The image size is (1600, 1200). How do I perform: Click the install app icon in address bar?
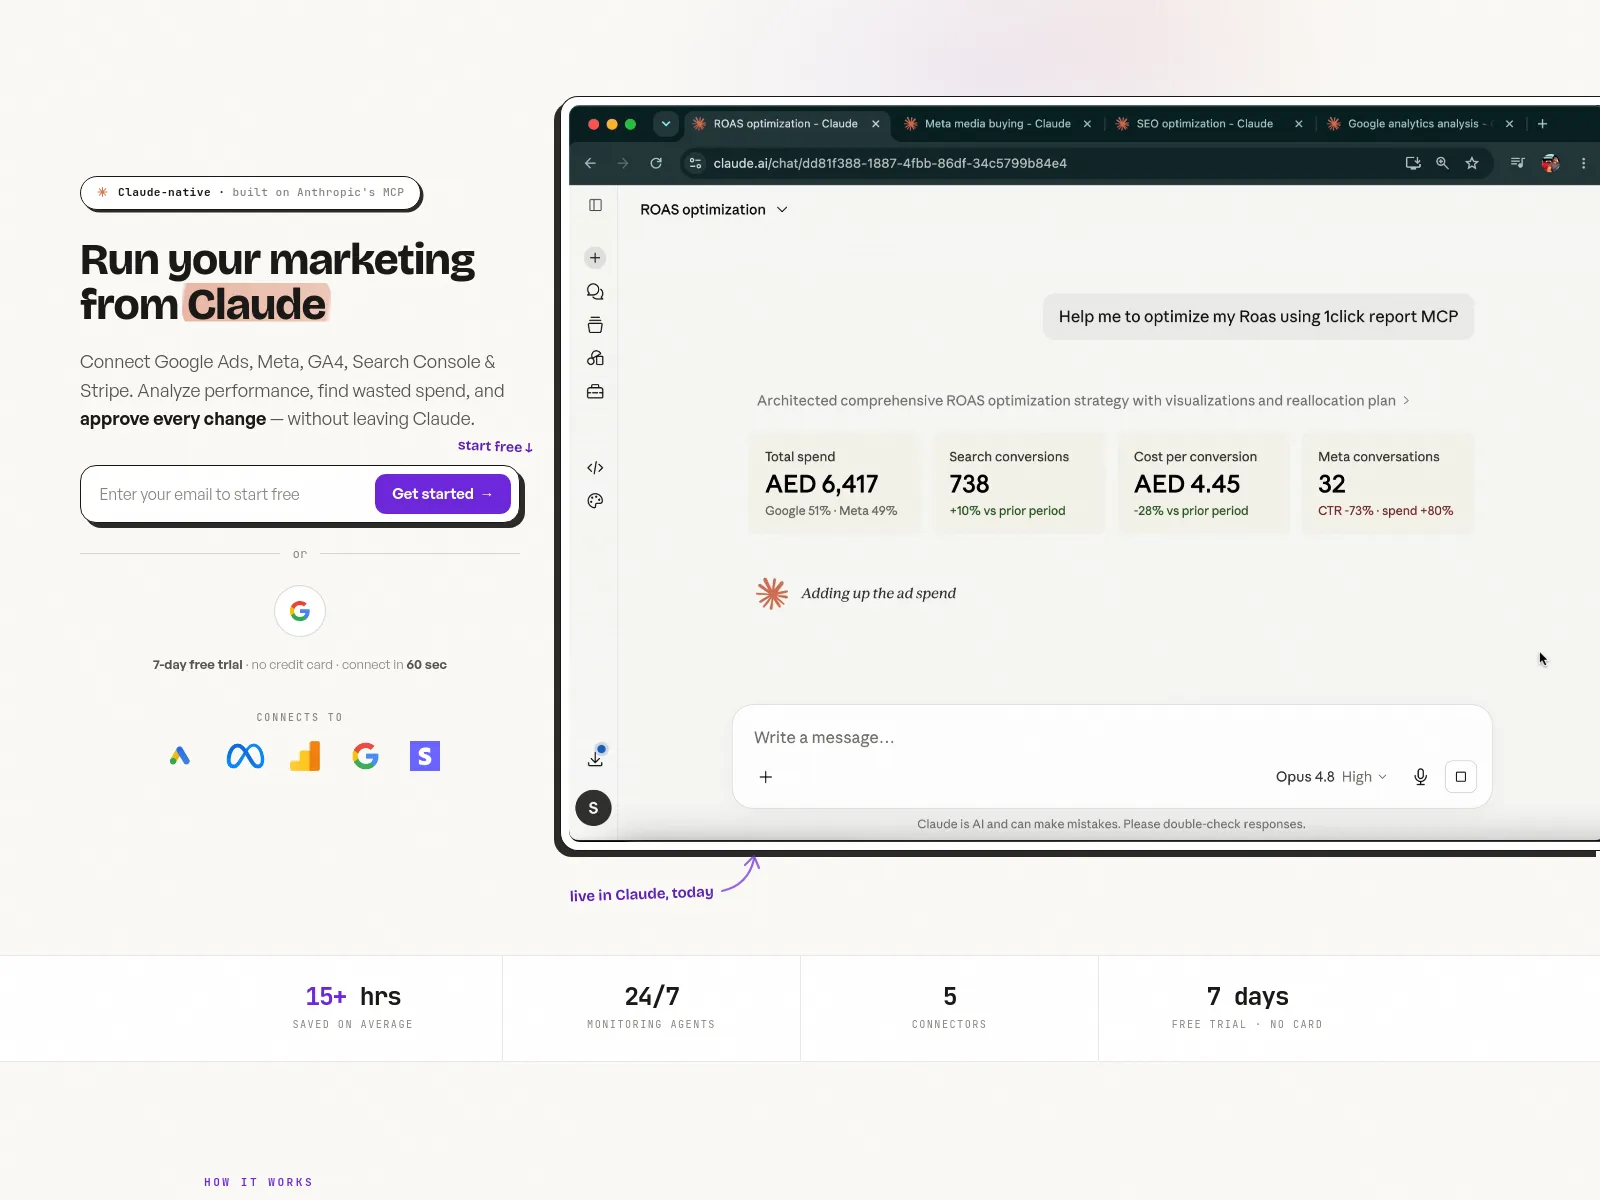[1413, 163]
